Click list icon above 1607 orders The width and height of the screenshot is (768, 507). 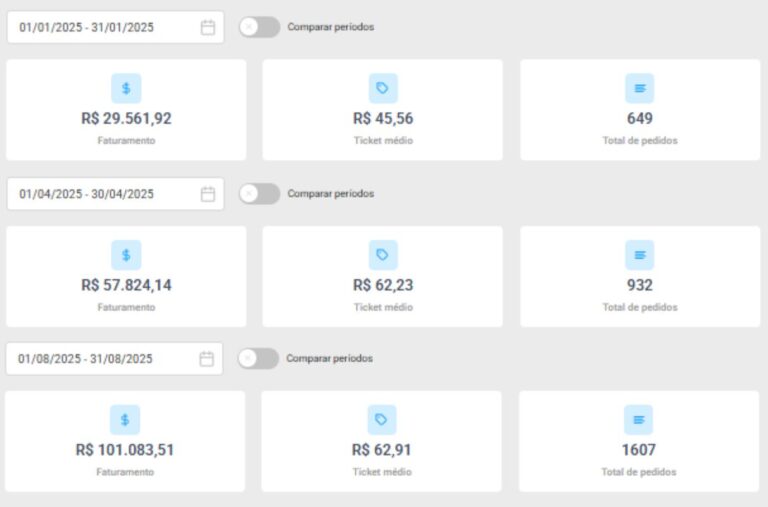coord(639,420)
